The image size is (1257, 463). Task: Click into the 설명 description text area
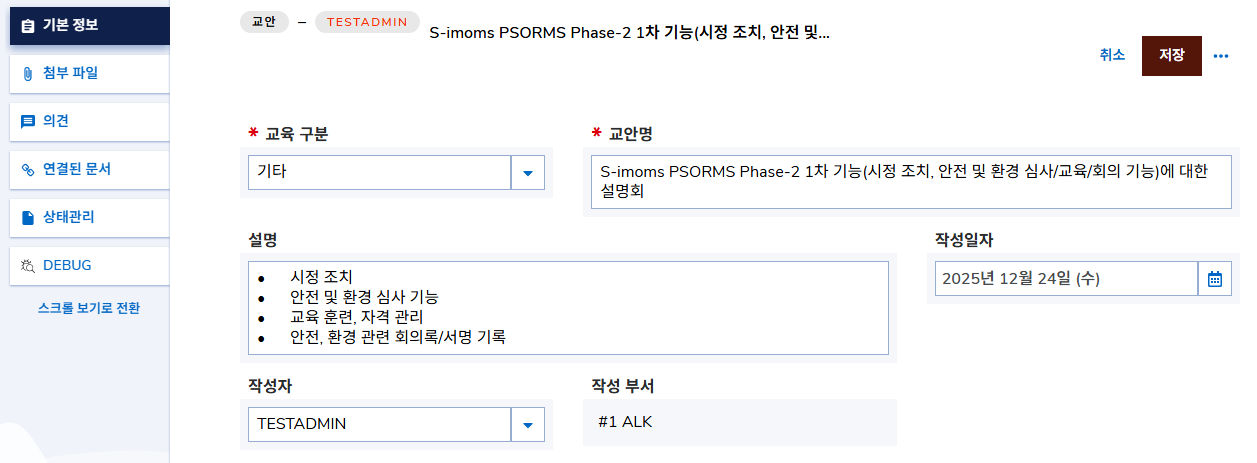(568, 307)
